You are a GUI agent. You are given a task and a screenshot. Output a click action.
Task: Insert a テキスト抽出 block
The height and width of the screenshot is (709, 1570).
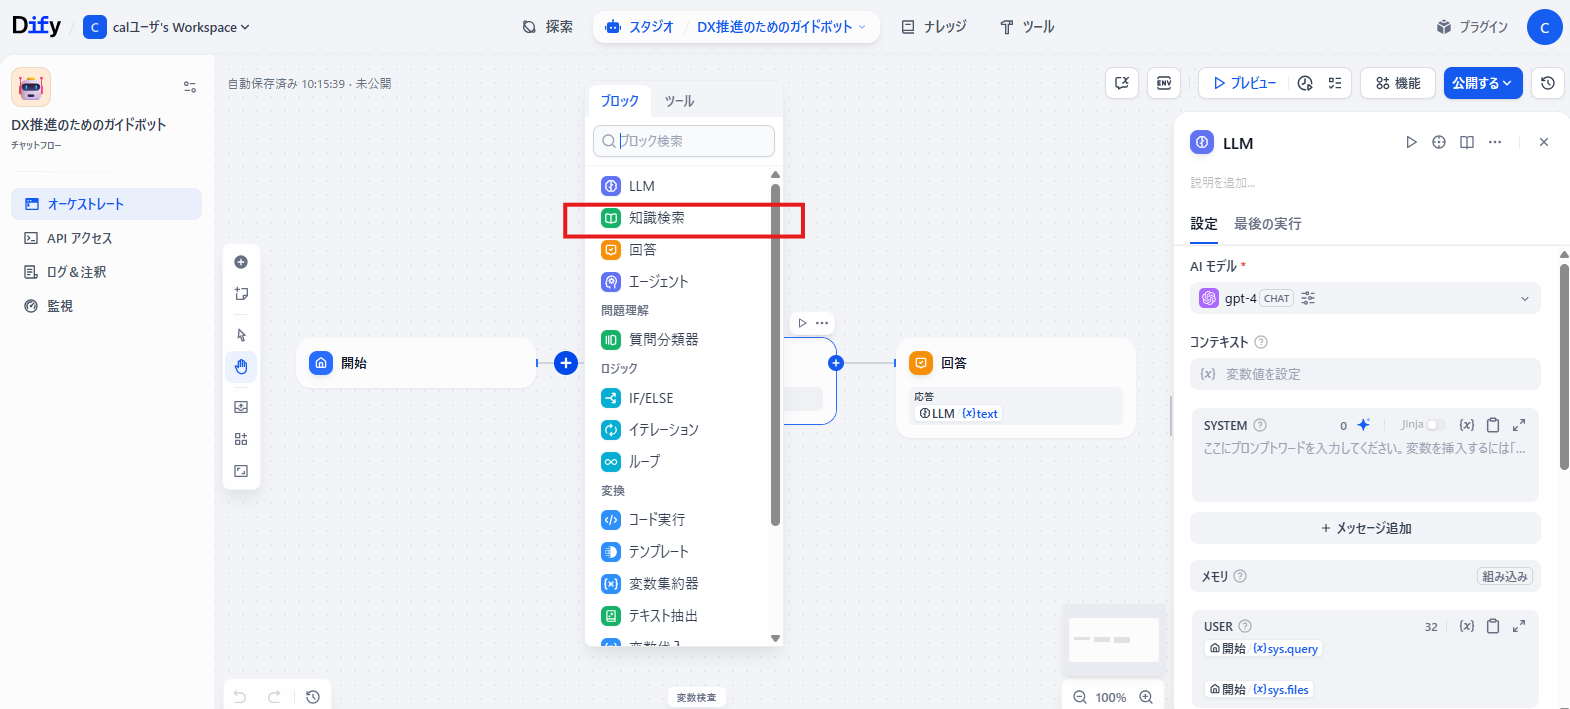(683, 616)
